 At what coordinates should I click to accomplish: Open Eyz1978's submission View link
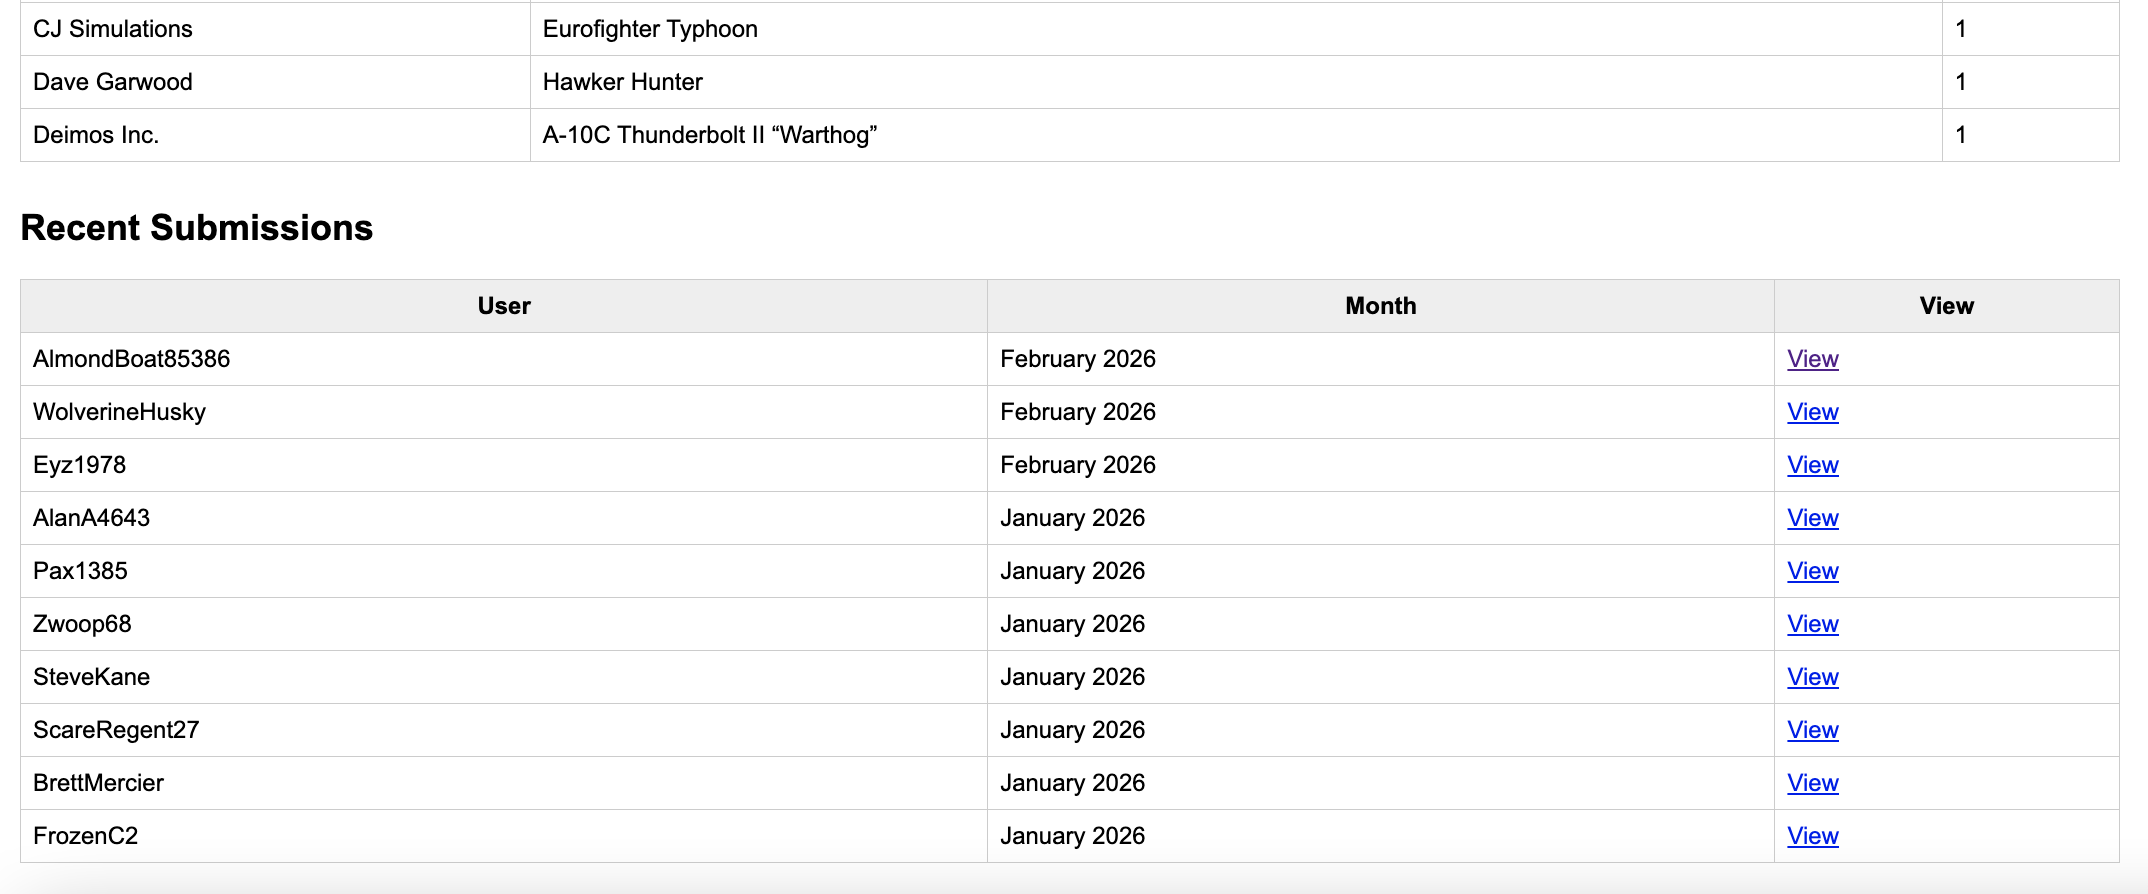pyautogui.click(x=1812, y=465)
